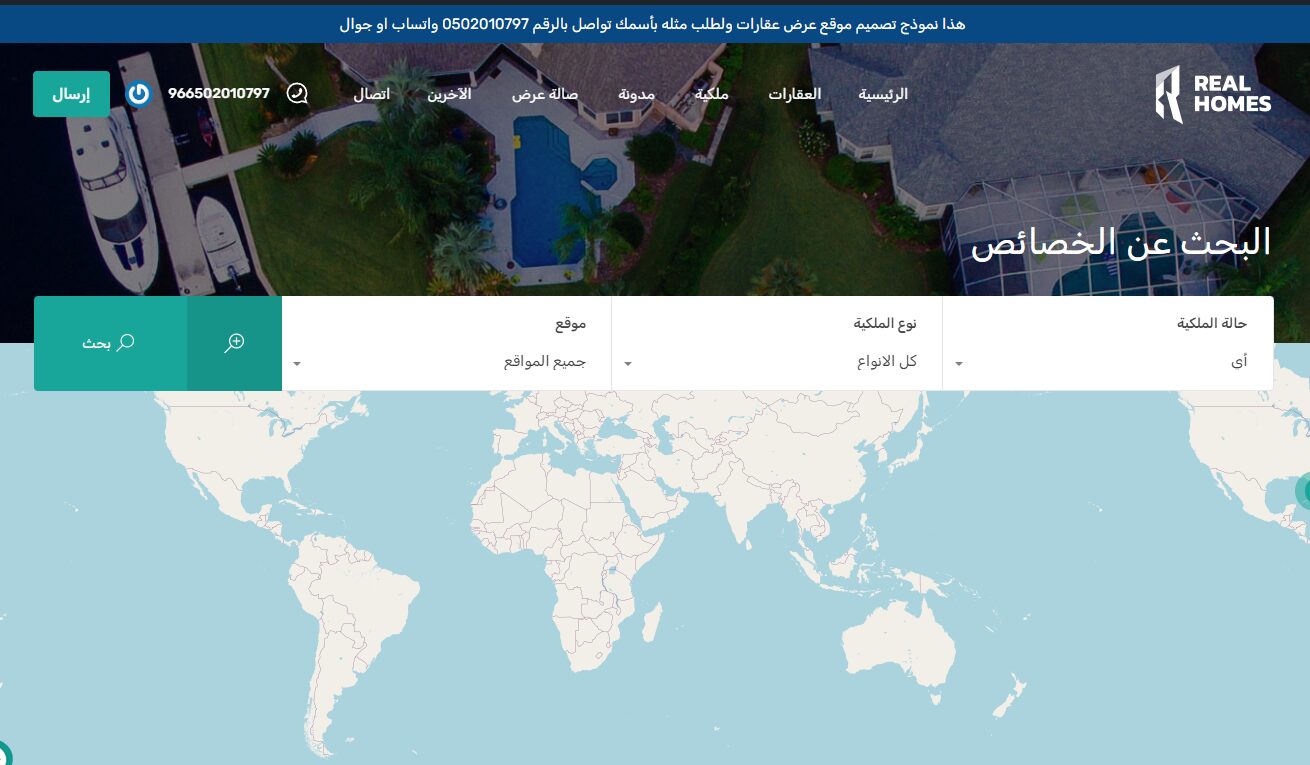Viewport: 1310px width, 765px height.
Task: Open the موقع location dropdown
Action: tap(446, 362)
